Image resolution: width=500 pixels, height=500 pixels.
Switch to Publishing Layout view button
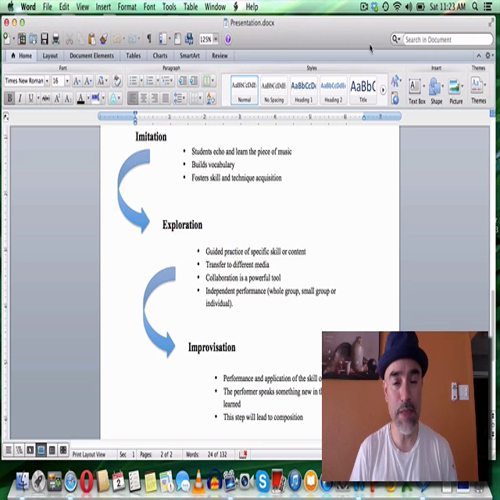tap(30, 450)
